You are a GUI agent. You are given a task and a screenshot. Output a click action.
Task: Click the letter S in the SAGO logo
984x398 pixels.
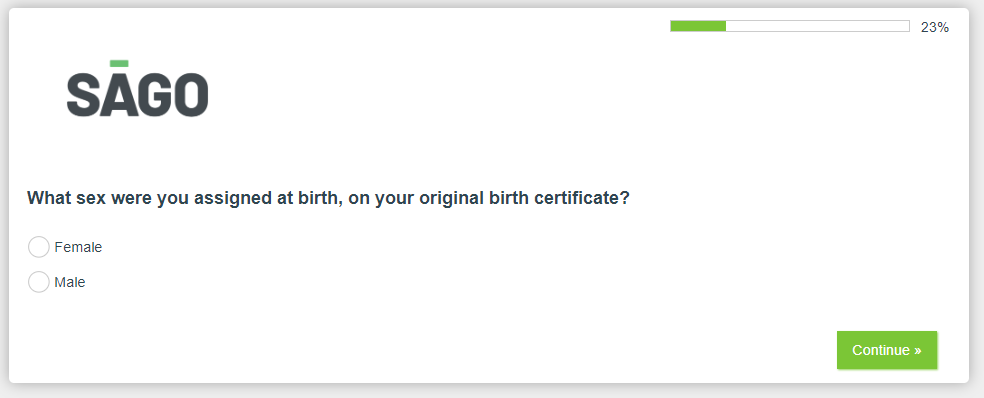[83, 95]
